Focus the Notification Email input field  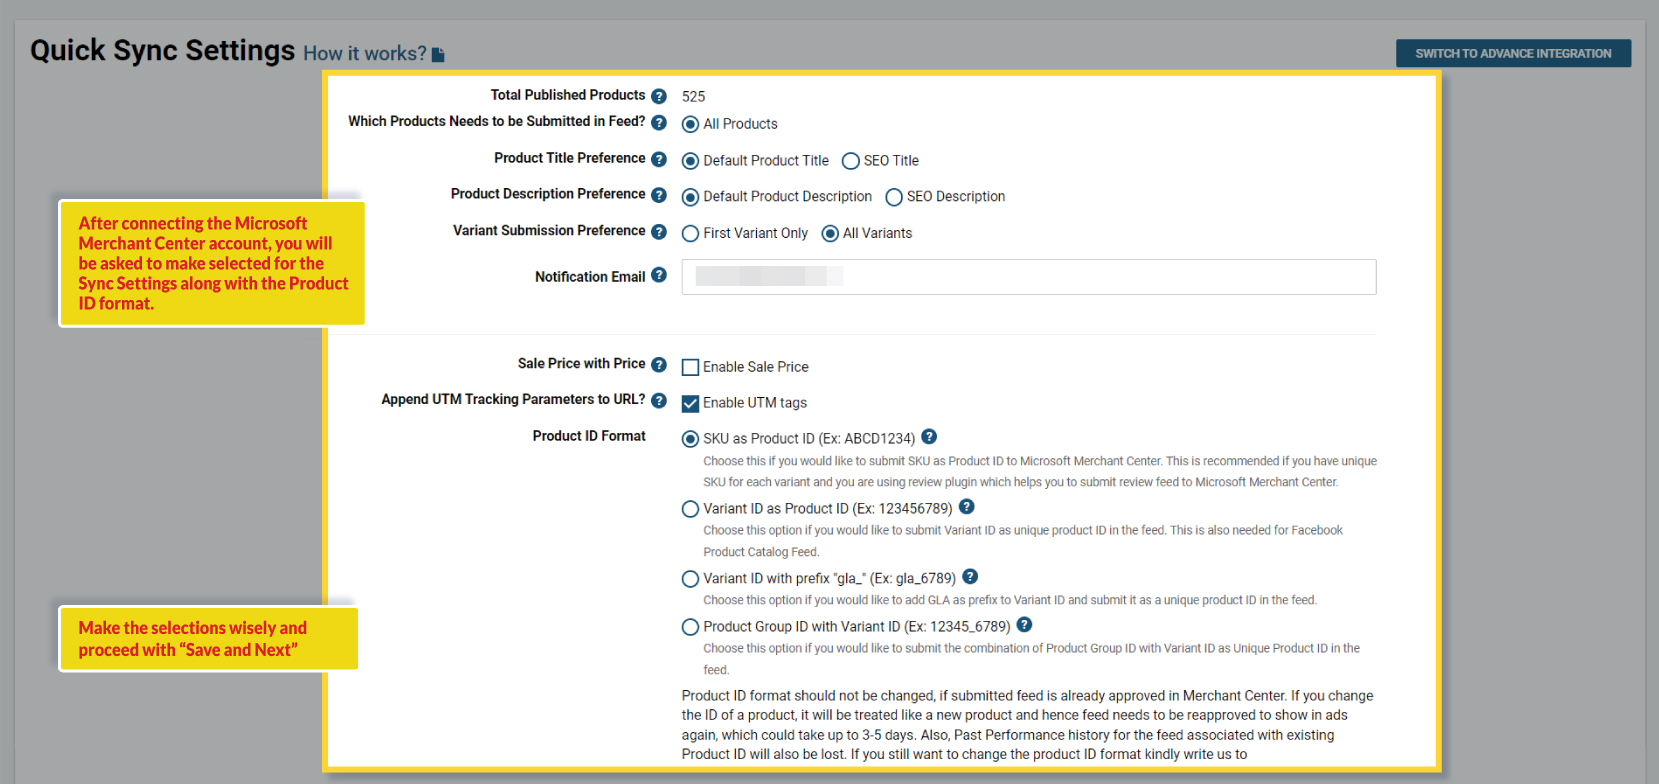(x=1029, y=277)
